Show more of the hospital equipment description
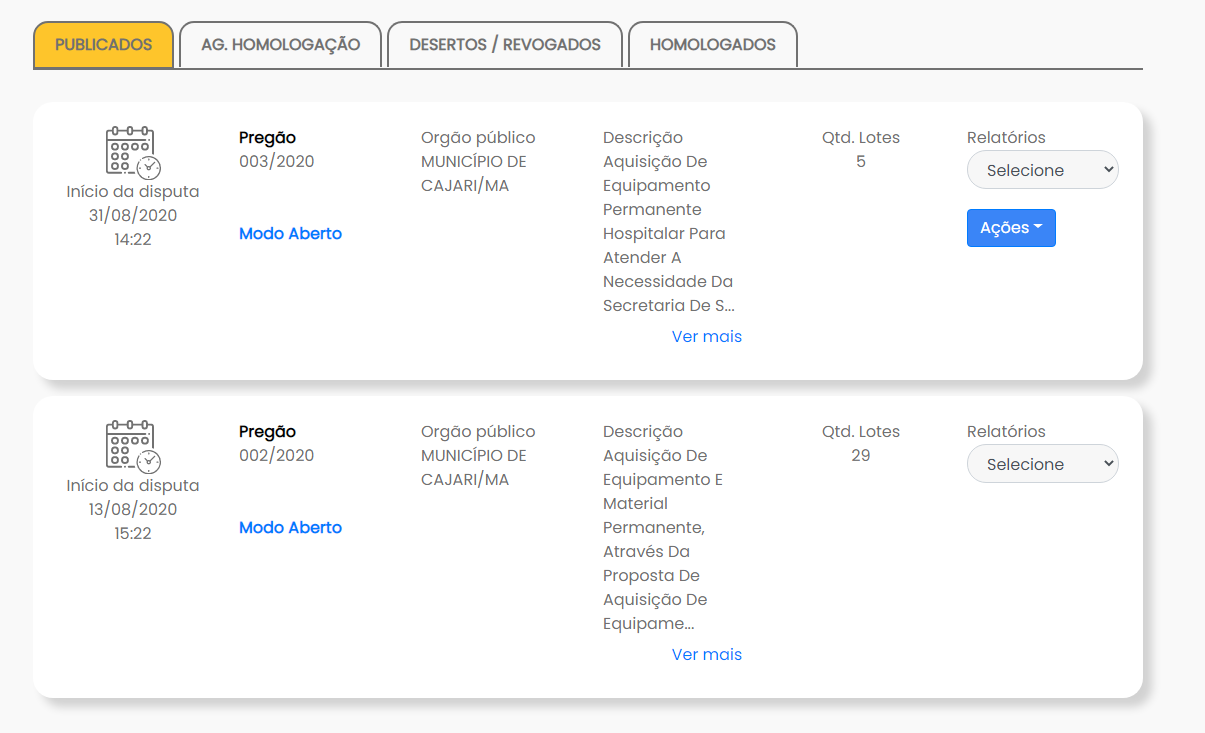The height and width of the screenshot is (733, 1205). pyautogui.click(x=706, y=337)
